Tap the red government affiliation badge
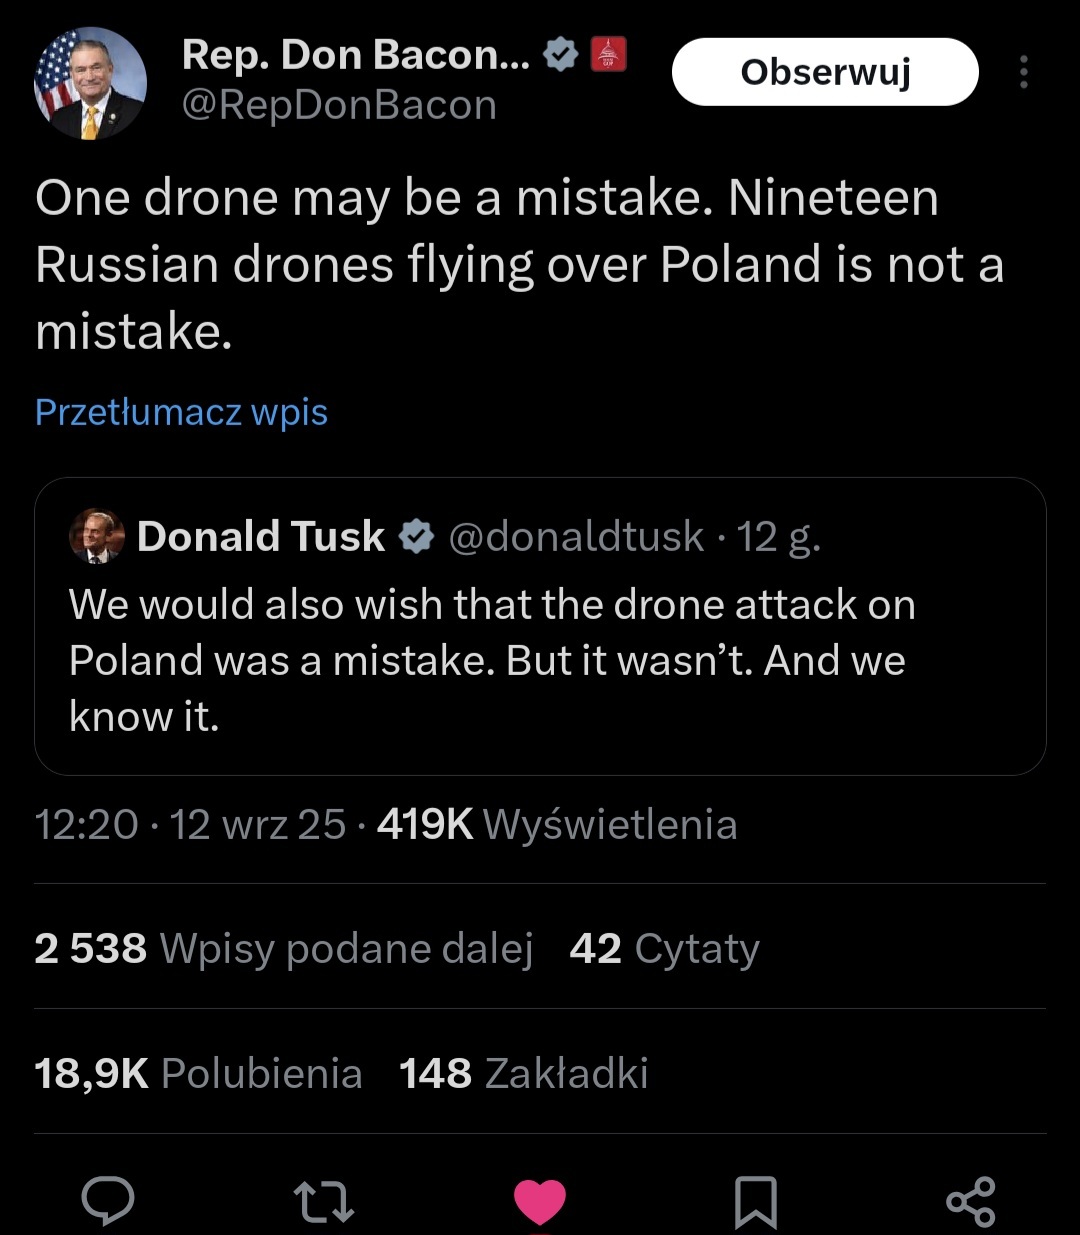The image size is (1080, 1235). (x=608, y=56)
